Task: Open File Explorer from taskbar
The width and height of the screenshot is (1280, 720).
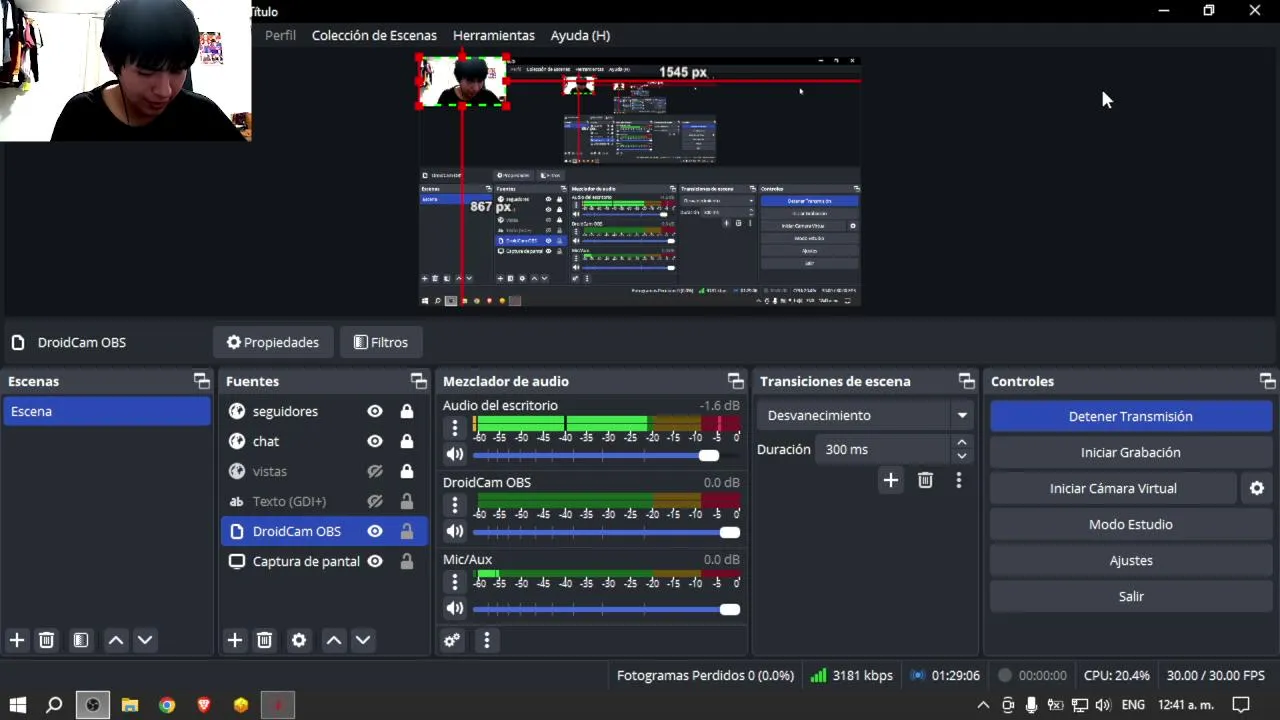Action: coord(130,705)
